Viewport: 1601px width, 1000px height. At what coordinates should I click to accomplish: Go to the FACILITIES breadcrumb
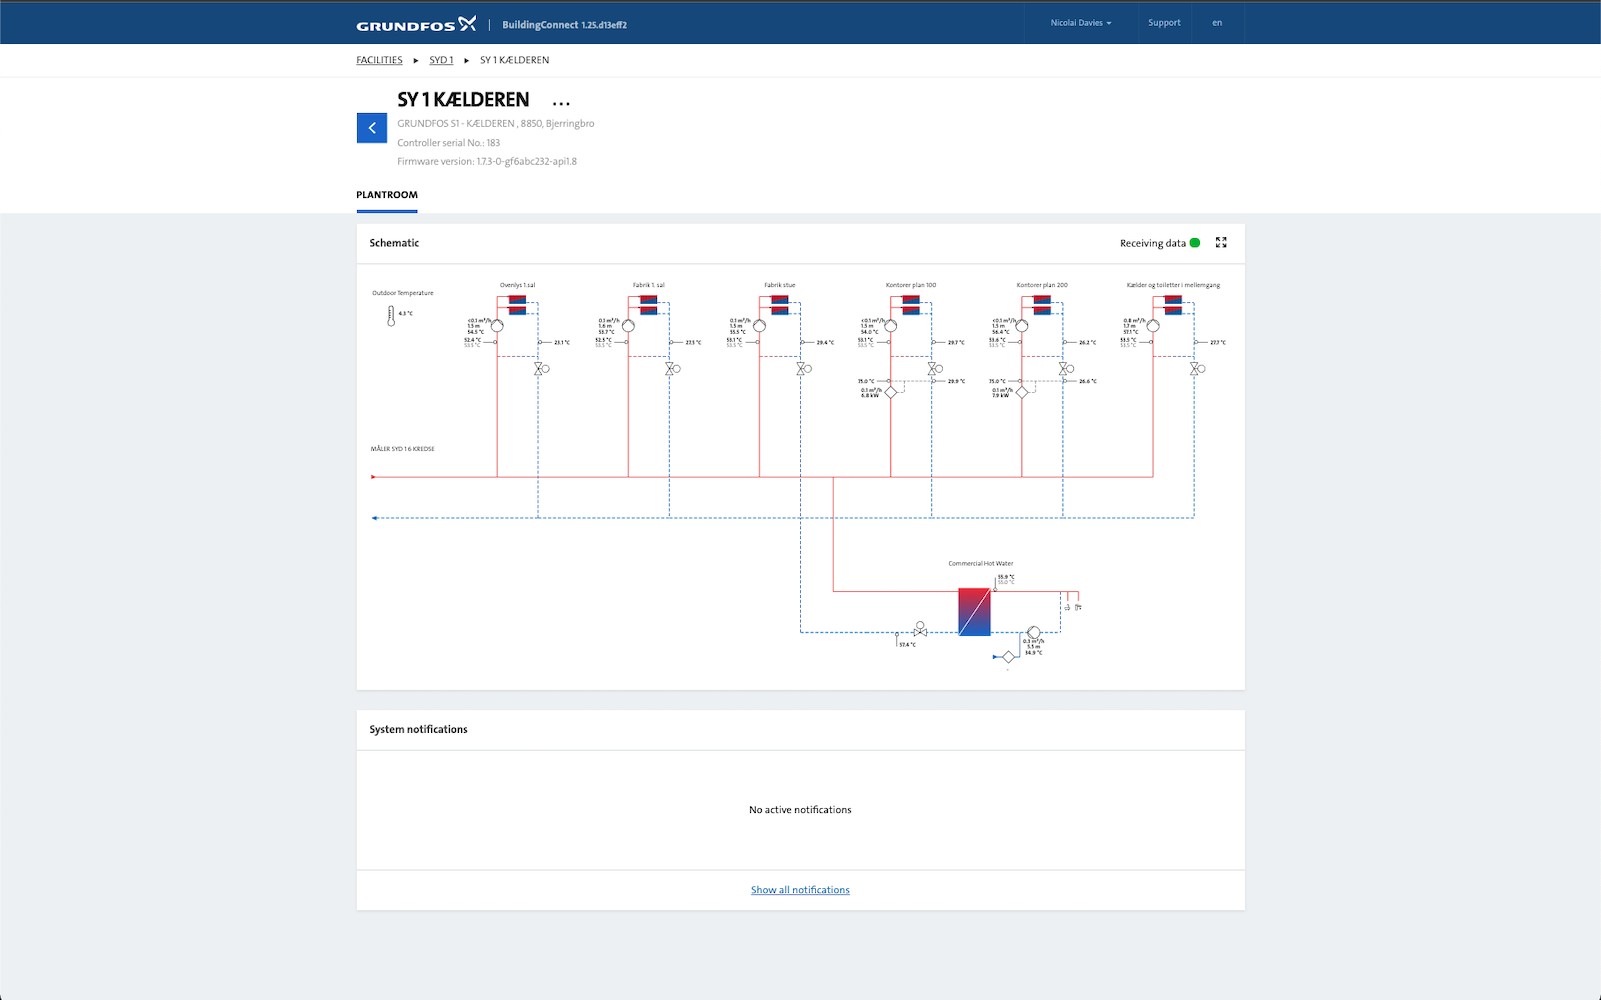(x=379, y=60)
